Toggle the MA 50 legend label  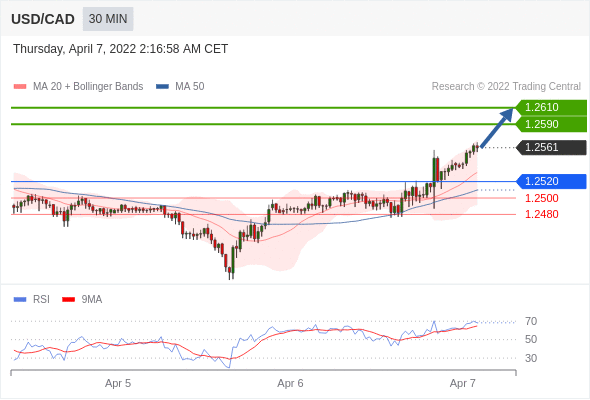coord(190,87)
